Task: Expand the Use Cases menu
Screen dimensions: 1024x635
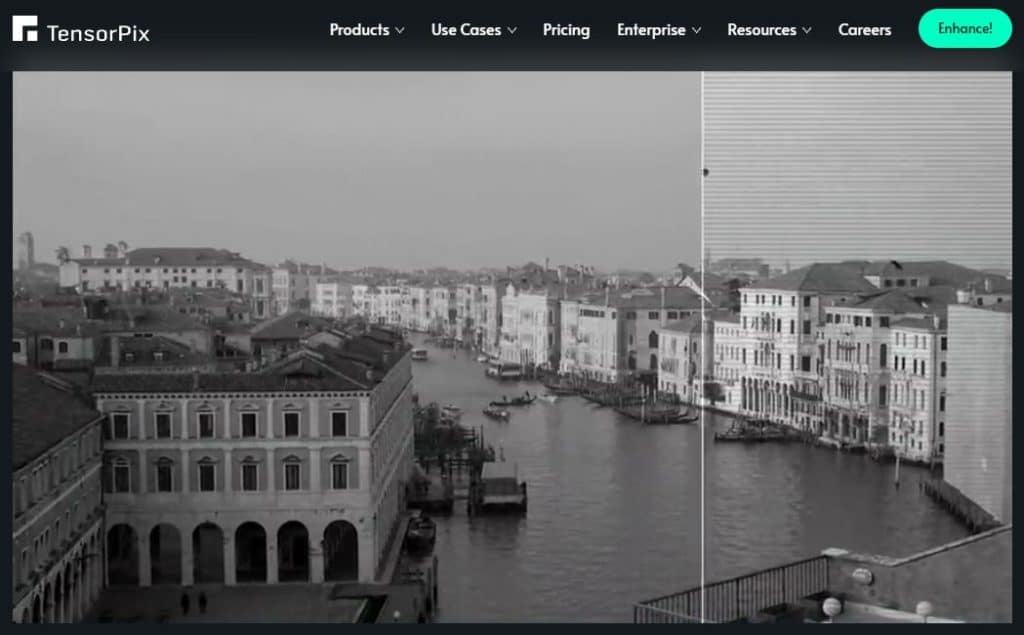Action: click(x=465, y=30)
